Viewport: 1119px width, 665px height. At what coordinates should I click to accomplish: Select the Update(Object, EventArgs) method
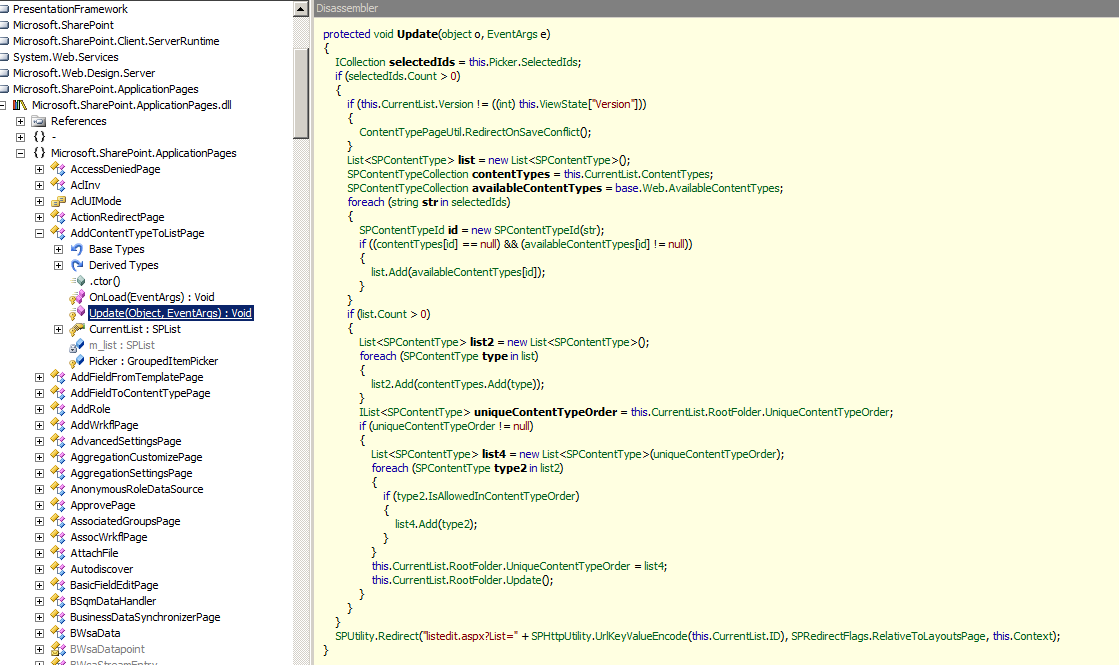[x=171, y=313]
